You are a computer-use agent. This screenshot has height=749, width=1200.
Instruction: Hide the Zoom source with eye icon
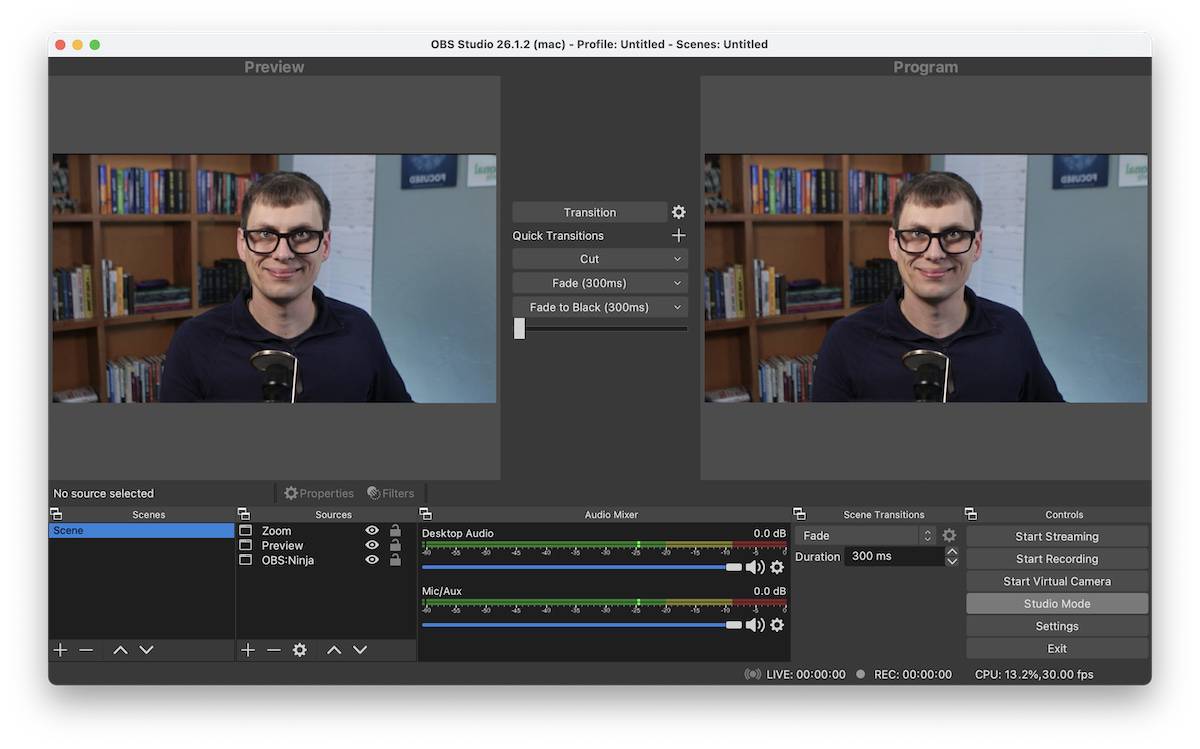pos(372,531)
